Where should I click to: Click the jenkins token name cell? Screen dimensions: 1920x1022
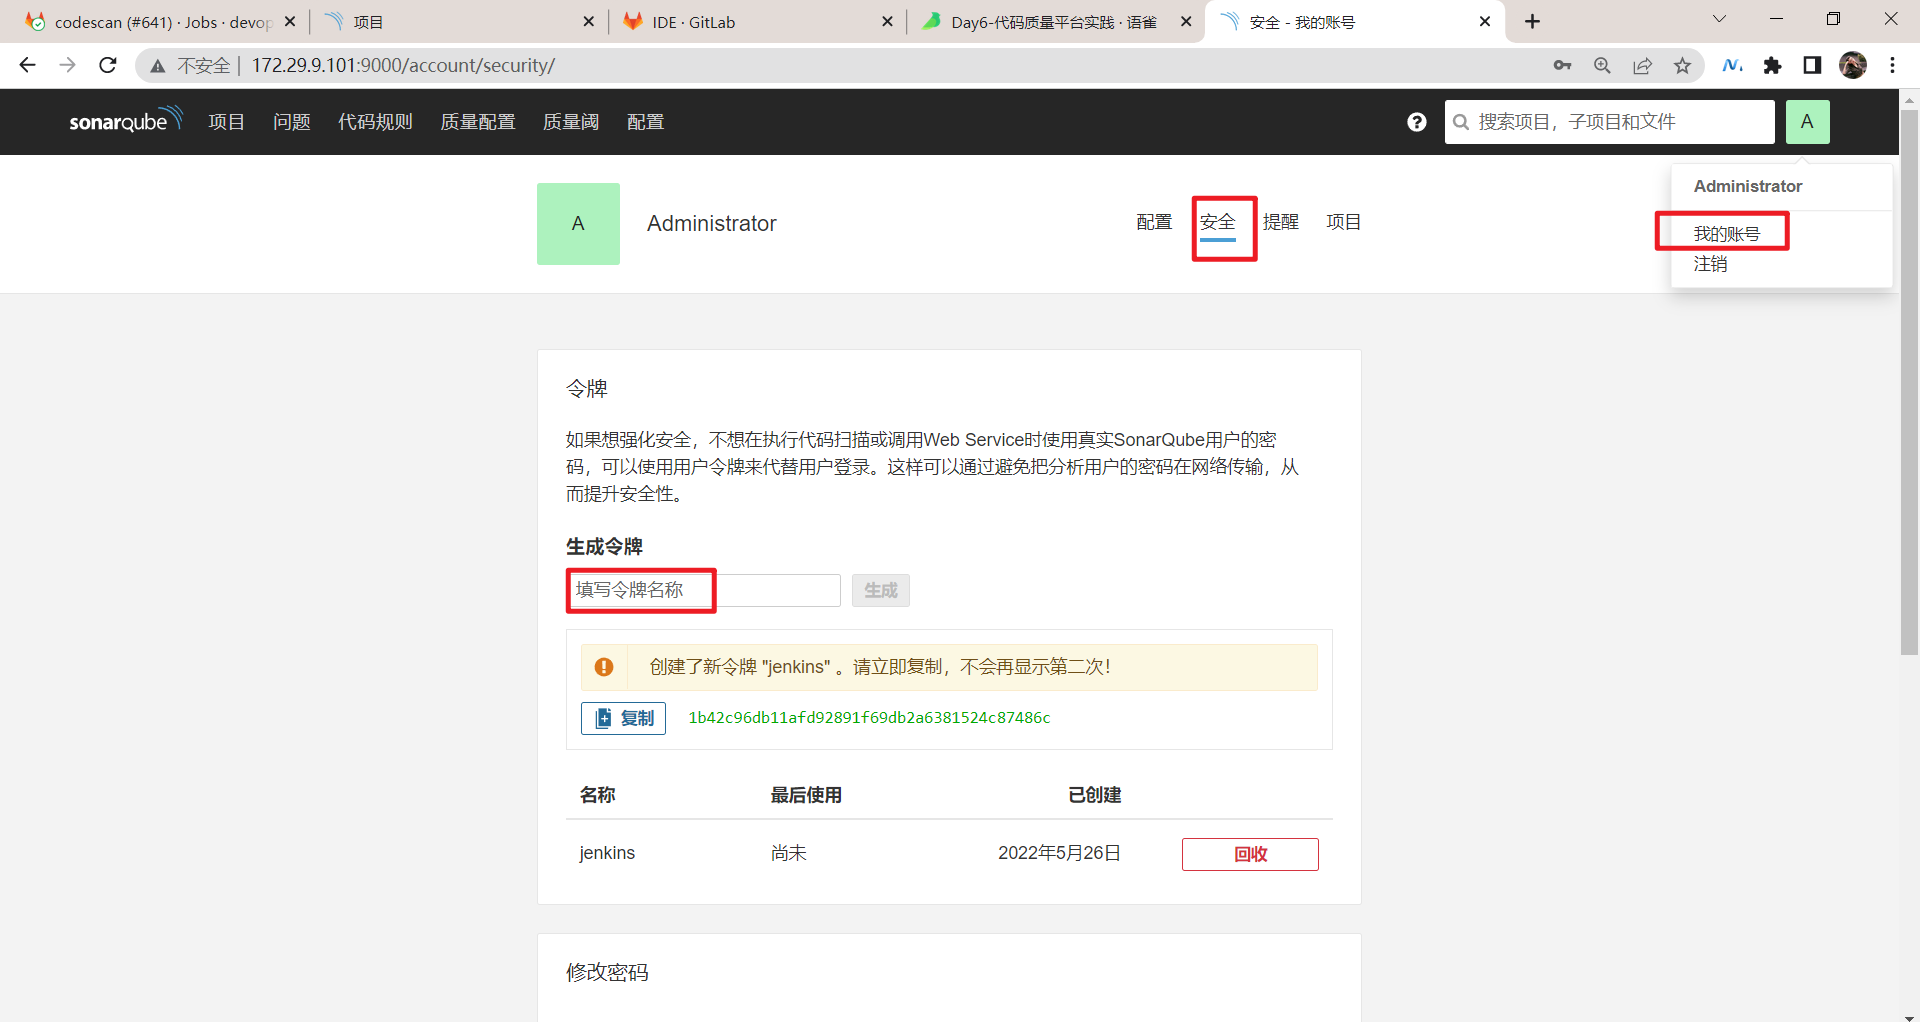607,853
